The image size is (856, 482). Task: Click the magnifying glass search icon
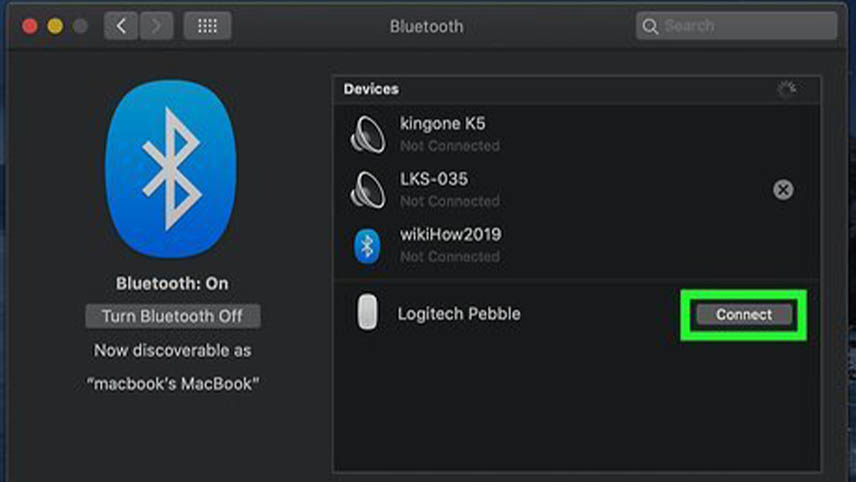click(x=650, y=26)
